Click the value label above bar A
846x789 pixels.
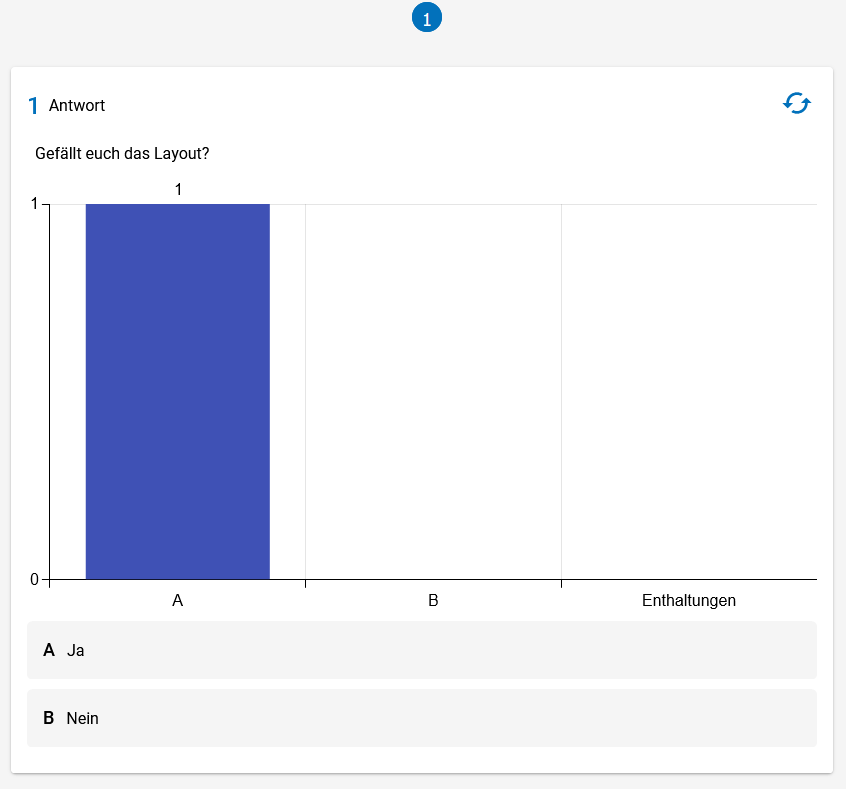coord(178,189)
